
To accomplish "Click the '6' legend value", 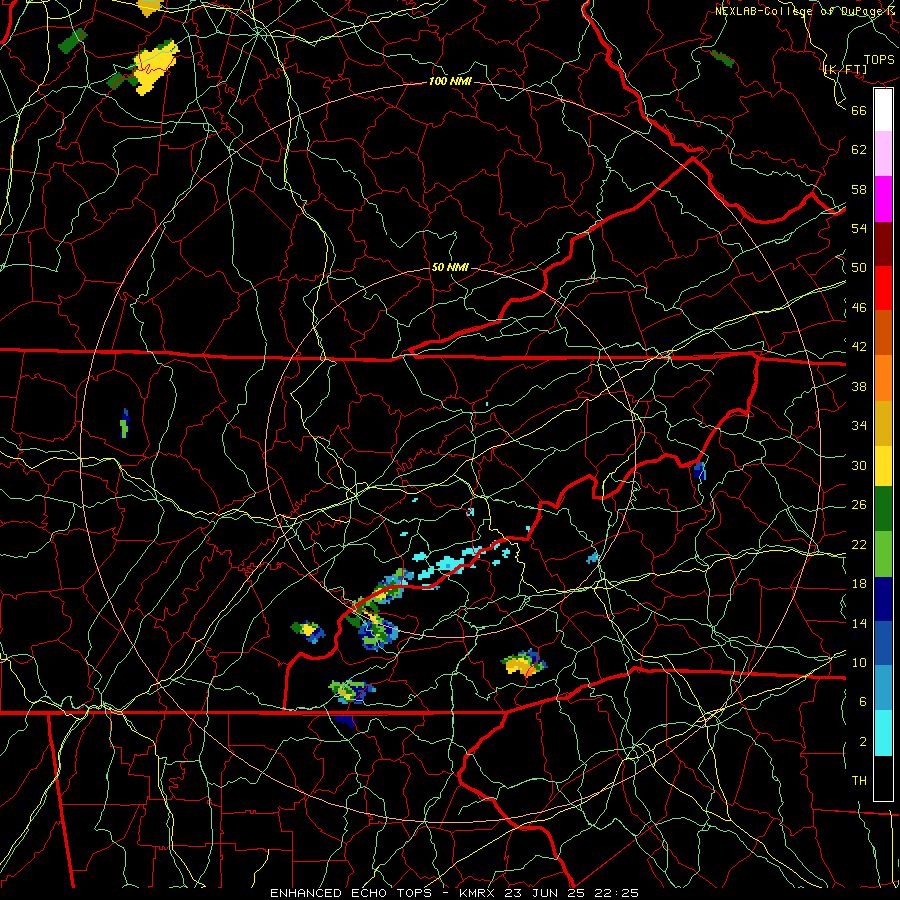I will point(863,702).
